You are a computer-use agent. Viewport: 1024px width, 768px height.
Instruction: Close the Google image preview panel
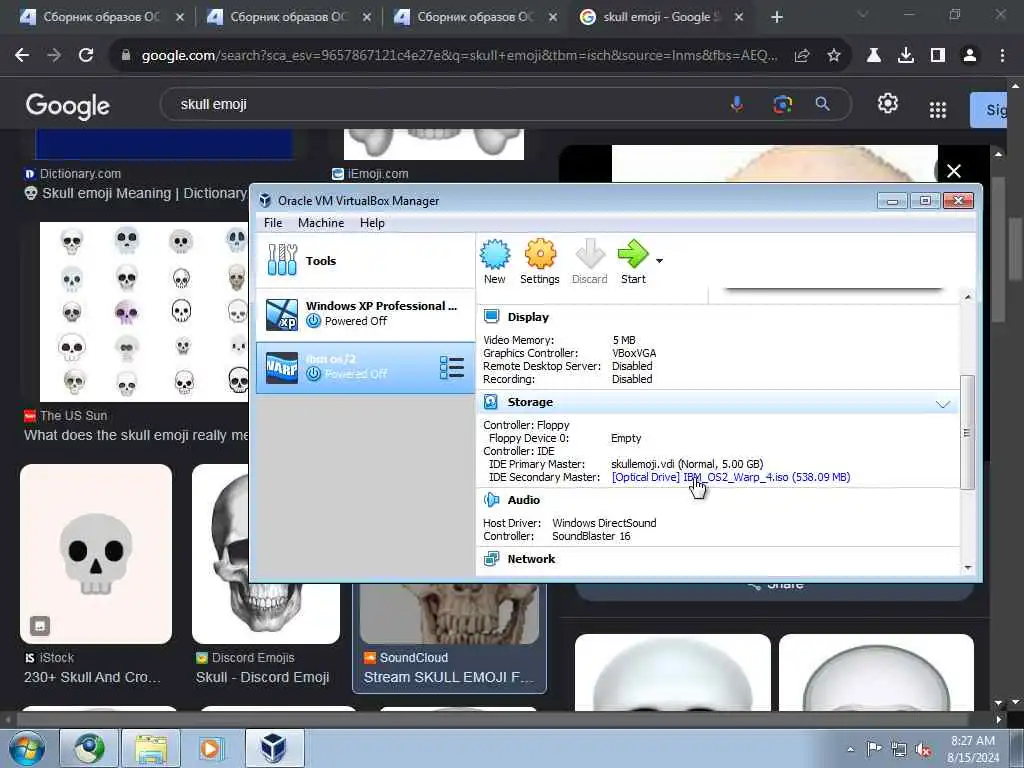click(953, 171)
